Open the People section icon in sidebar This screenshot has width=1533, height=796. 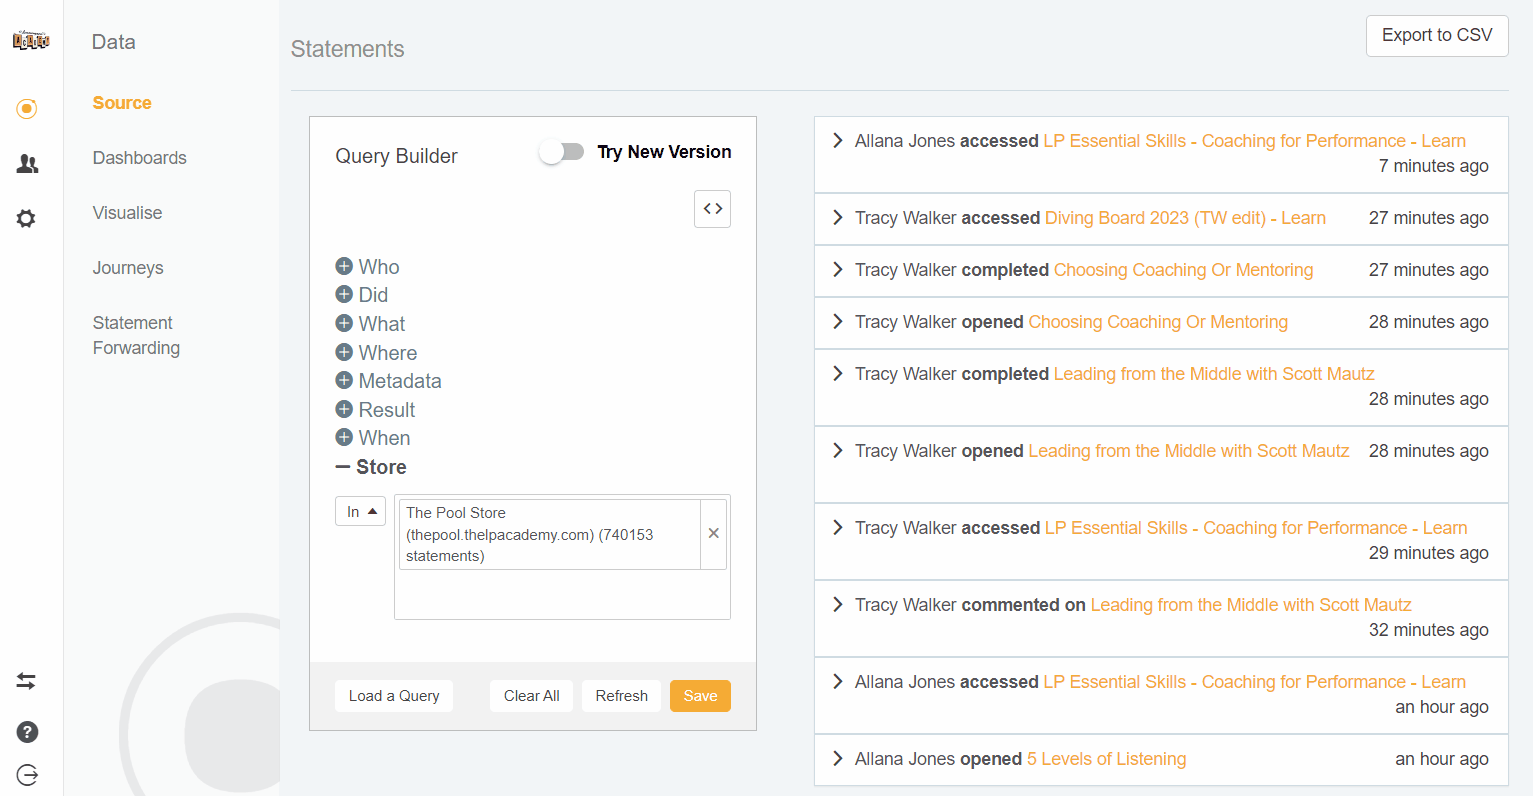27,163
